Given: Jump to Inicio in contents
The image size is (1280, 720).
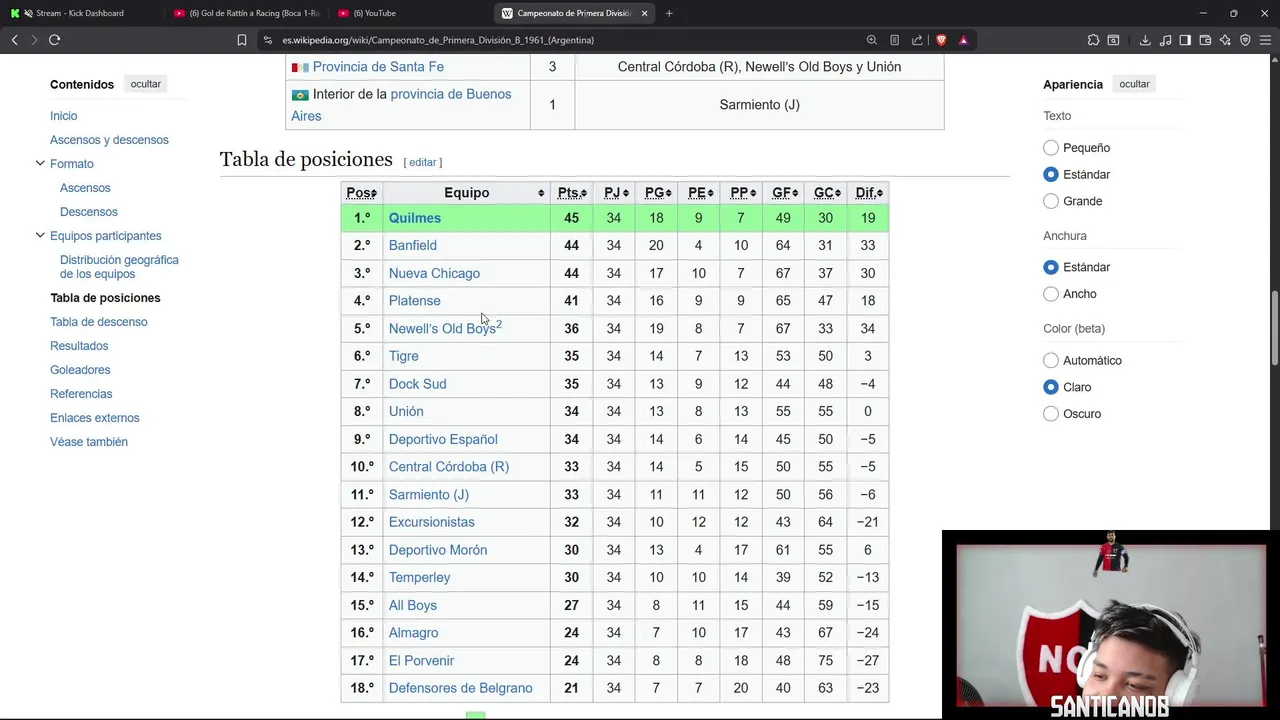Looking at the screenshot, I should (x=64, y=116).
